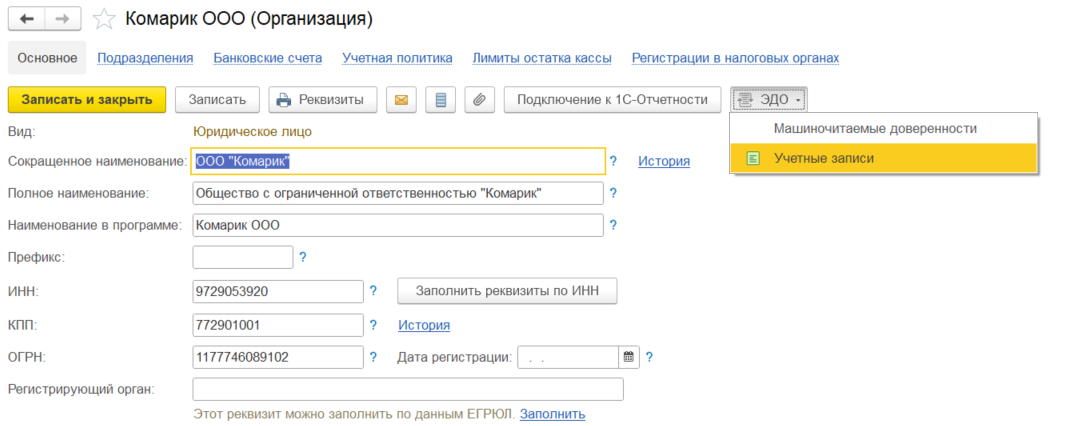Click the forward arrow navigation icon

[x=63, y=18]
